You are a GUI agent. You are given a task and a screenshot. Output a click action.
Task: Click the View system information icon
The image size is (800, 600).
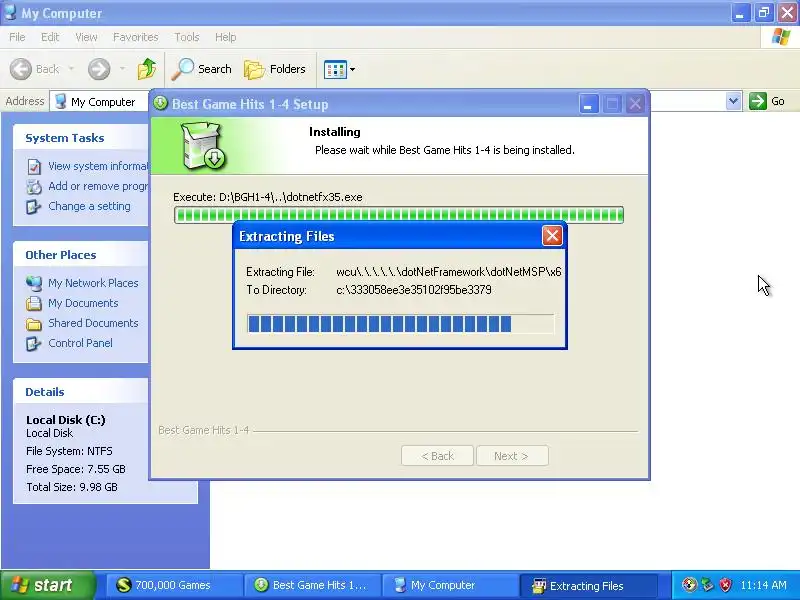coord(34,166)
